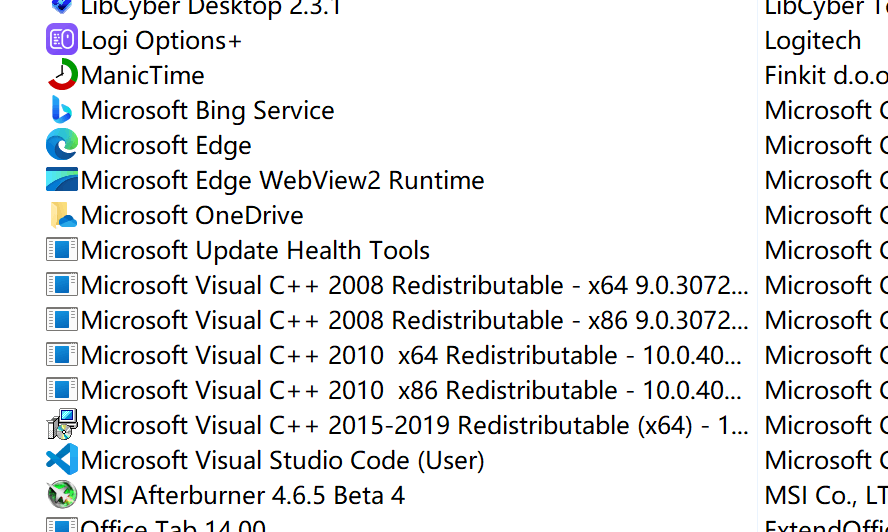The width and height of the screenshot is (888, 532).
Task: Select MSI Afterburner 4.6.5 Beta 4 entry
Action: pos(243,495)
